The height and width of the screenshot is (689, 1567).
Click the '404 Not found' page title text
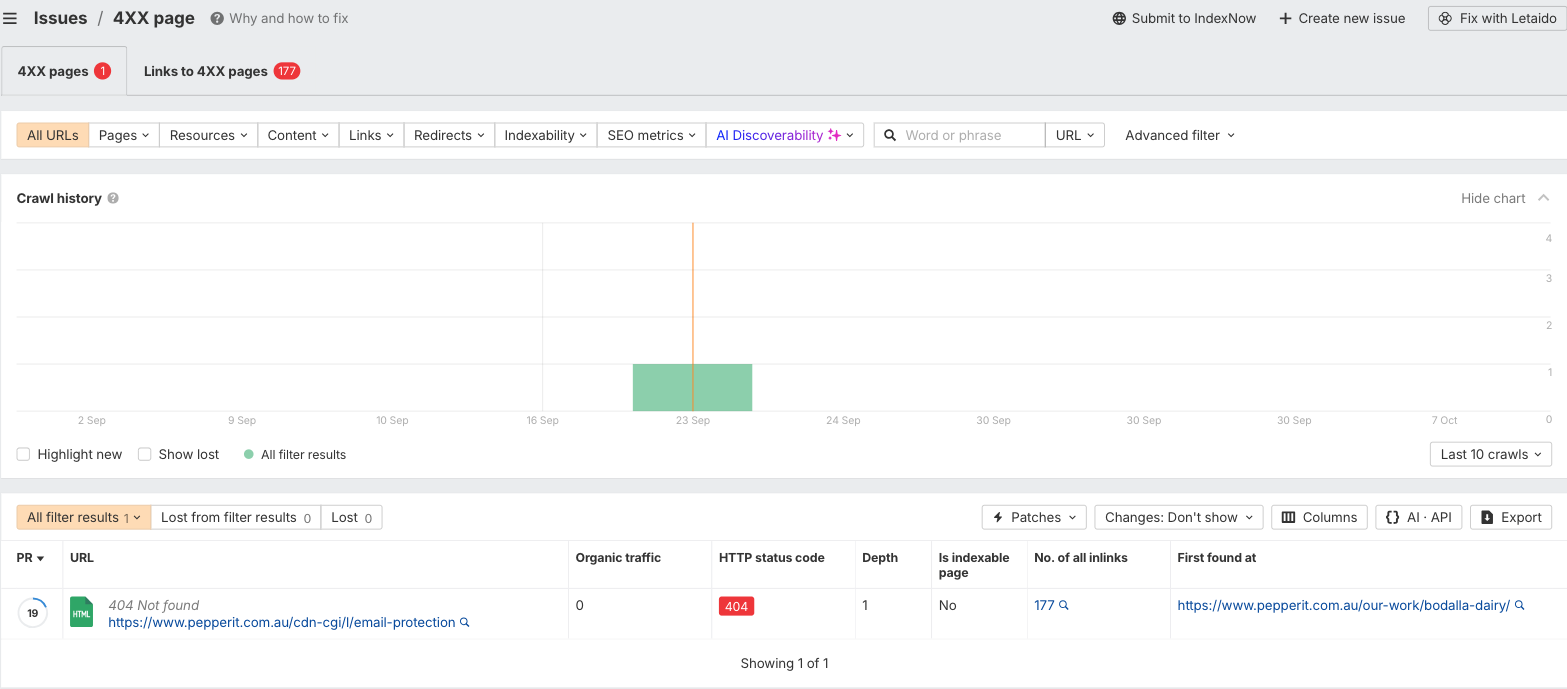pos(154,605)
